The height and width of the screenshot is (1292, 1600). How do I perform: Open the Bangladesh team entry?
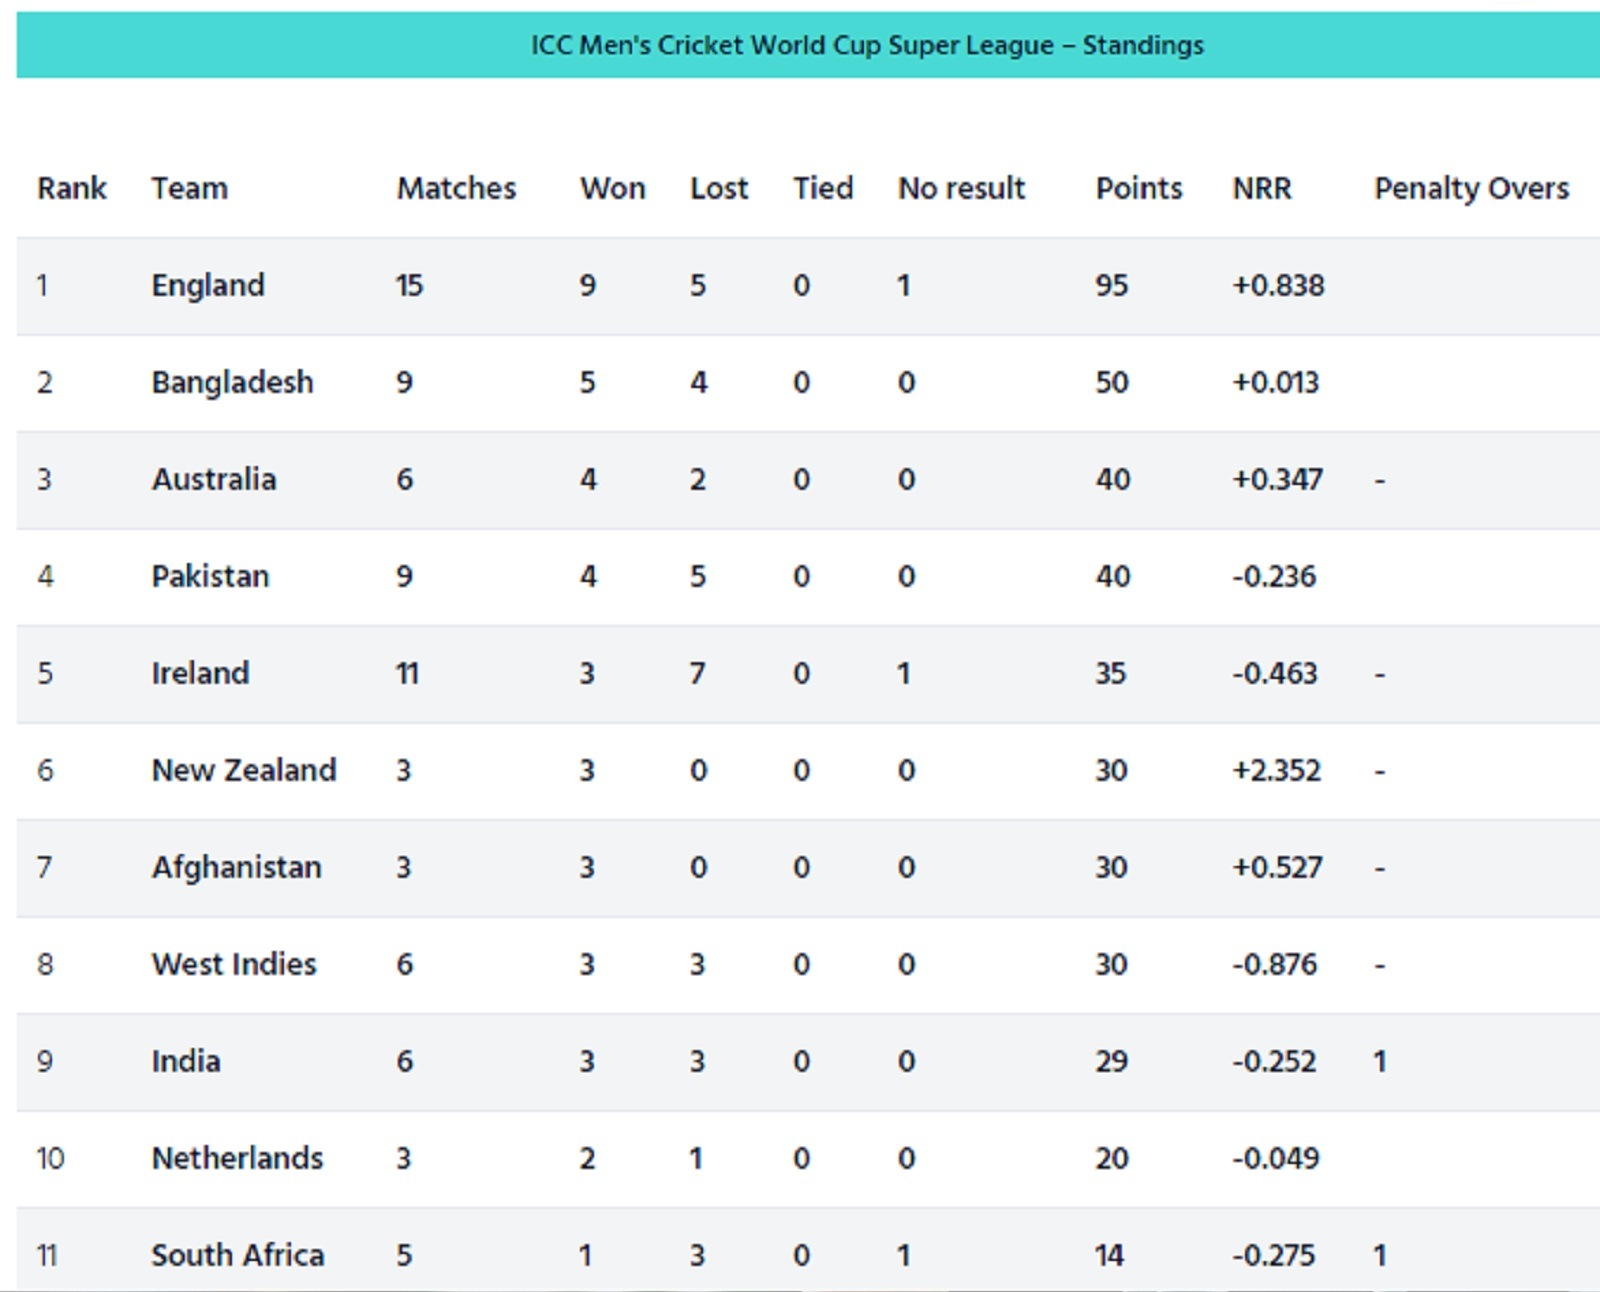tap(232, 383)
